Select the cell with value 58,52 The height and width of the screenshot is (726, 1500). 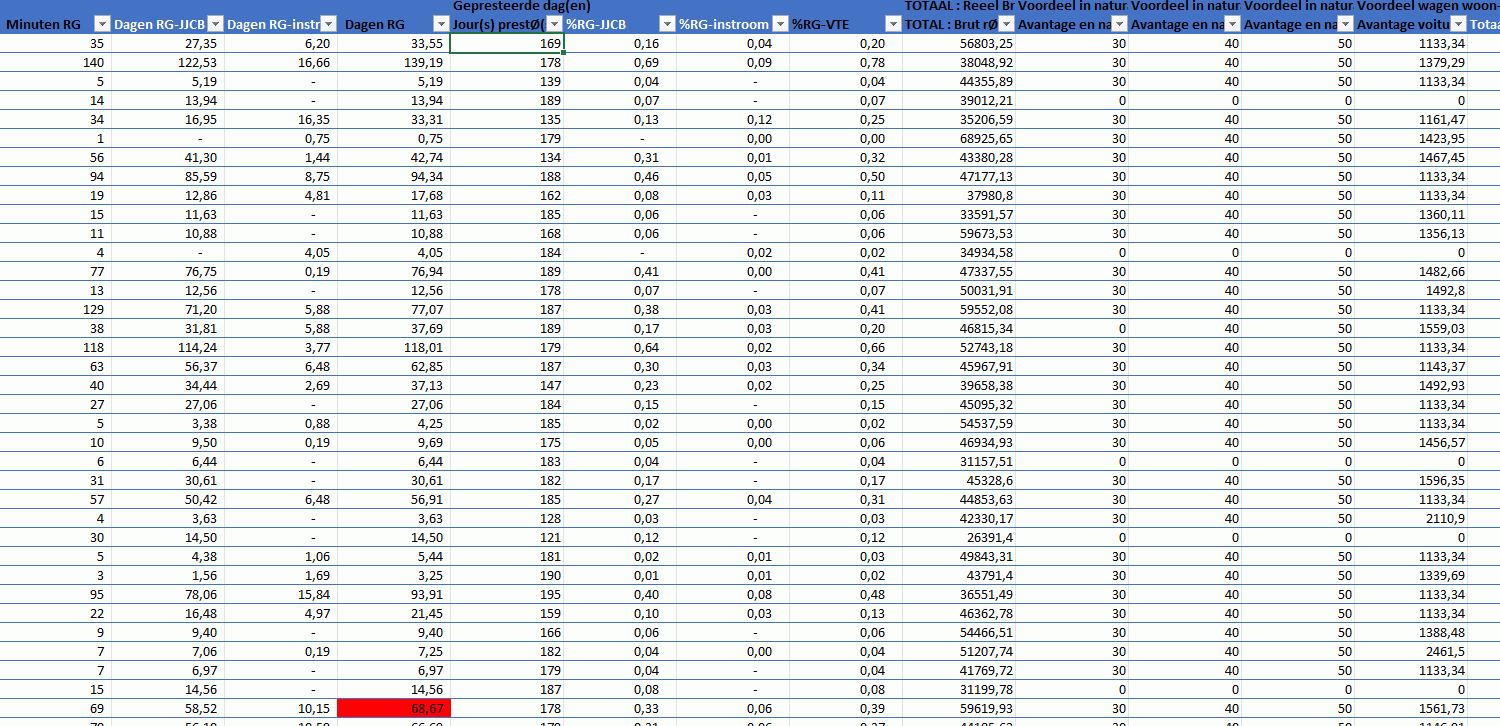point(168,708)
